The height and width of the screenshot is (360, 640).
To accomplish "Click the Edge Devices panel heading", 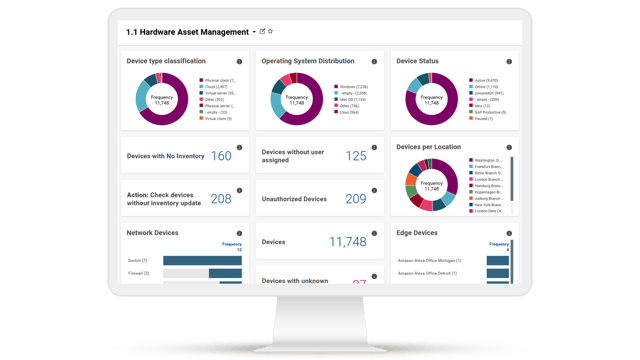I will 417,233.
